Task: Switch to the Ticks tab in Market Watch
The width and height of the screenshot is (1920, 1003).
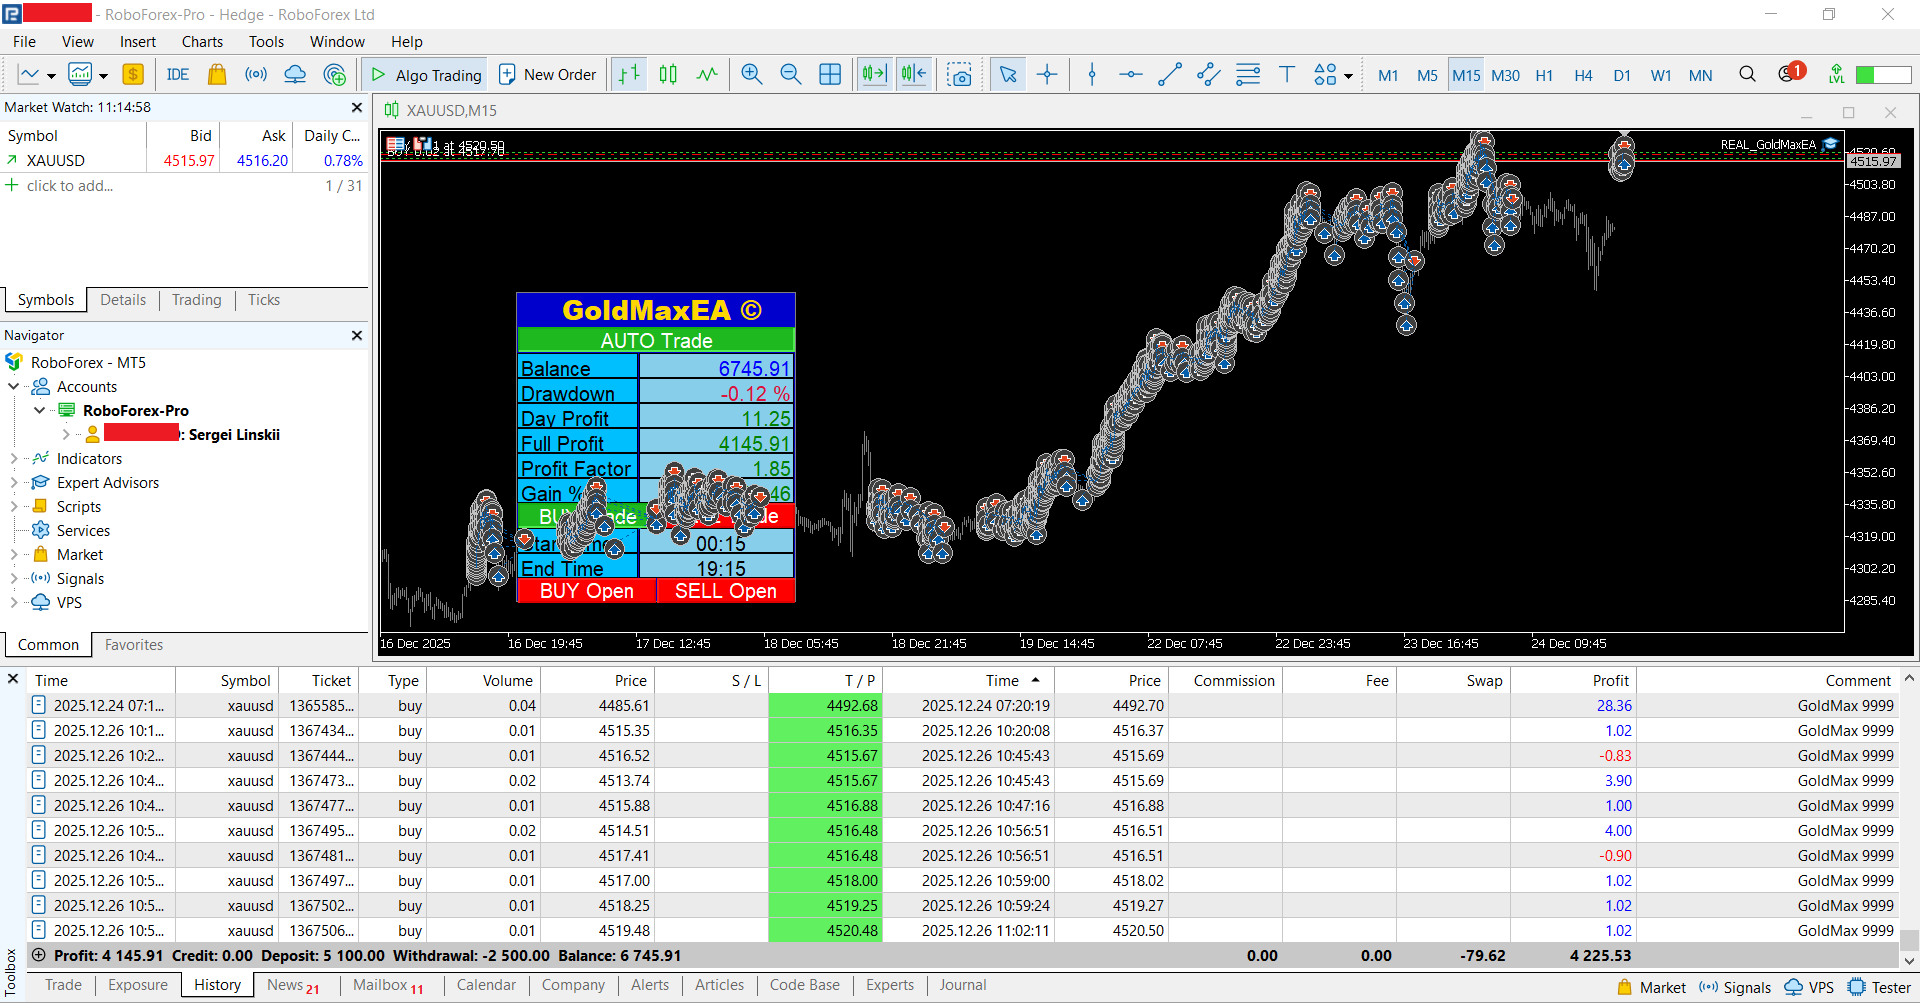Action: pos(264,300)
